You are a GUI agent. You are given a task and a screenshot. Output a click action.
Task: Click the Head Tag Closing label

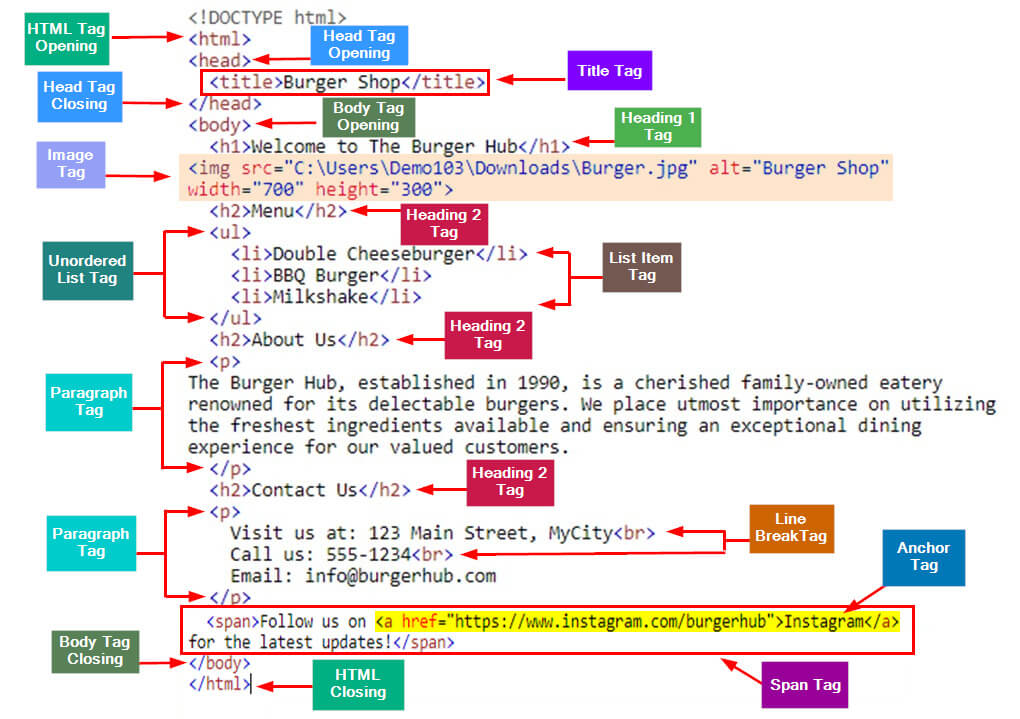tap(79, 97)
